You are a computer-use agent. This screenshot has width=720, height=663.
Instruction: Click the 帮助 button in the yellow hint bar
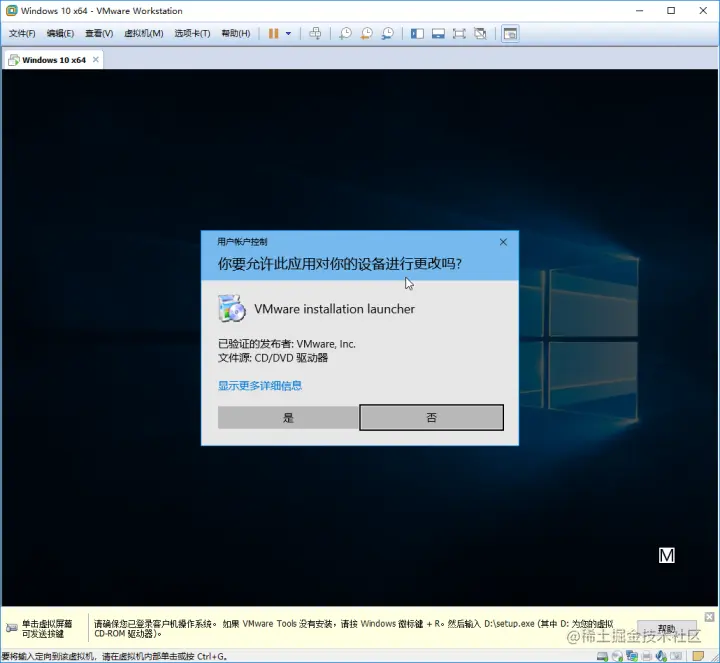tap(667, 629)
